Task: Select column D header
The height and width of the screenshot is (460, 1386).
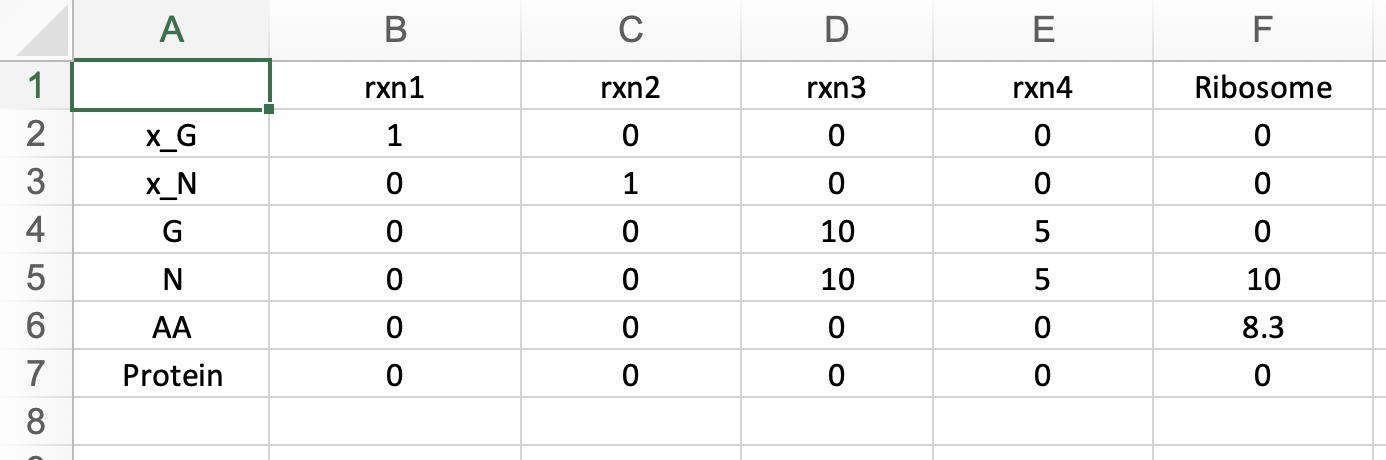Action: [835, 30]
